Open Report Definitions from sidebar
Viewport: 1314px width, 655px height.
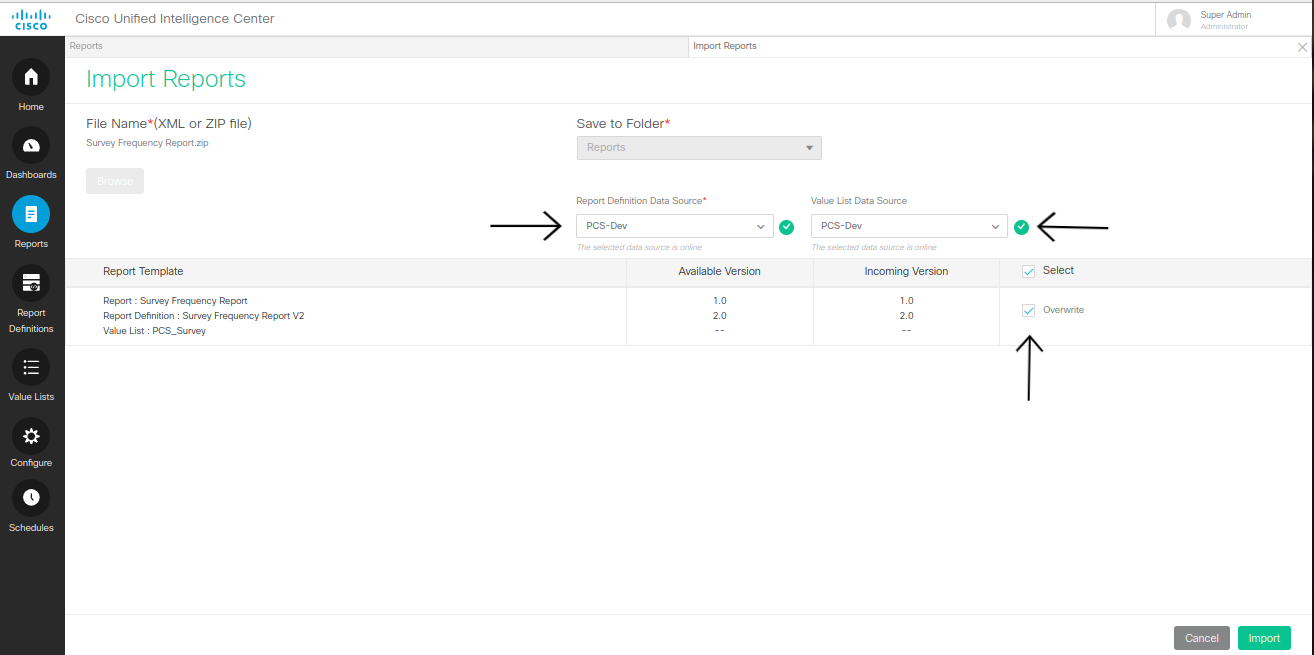[31, 283]
